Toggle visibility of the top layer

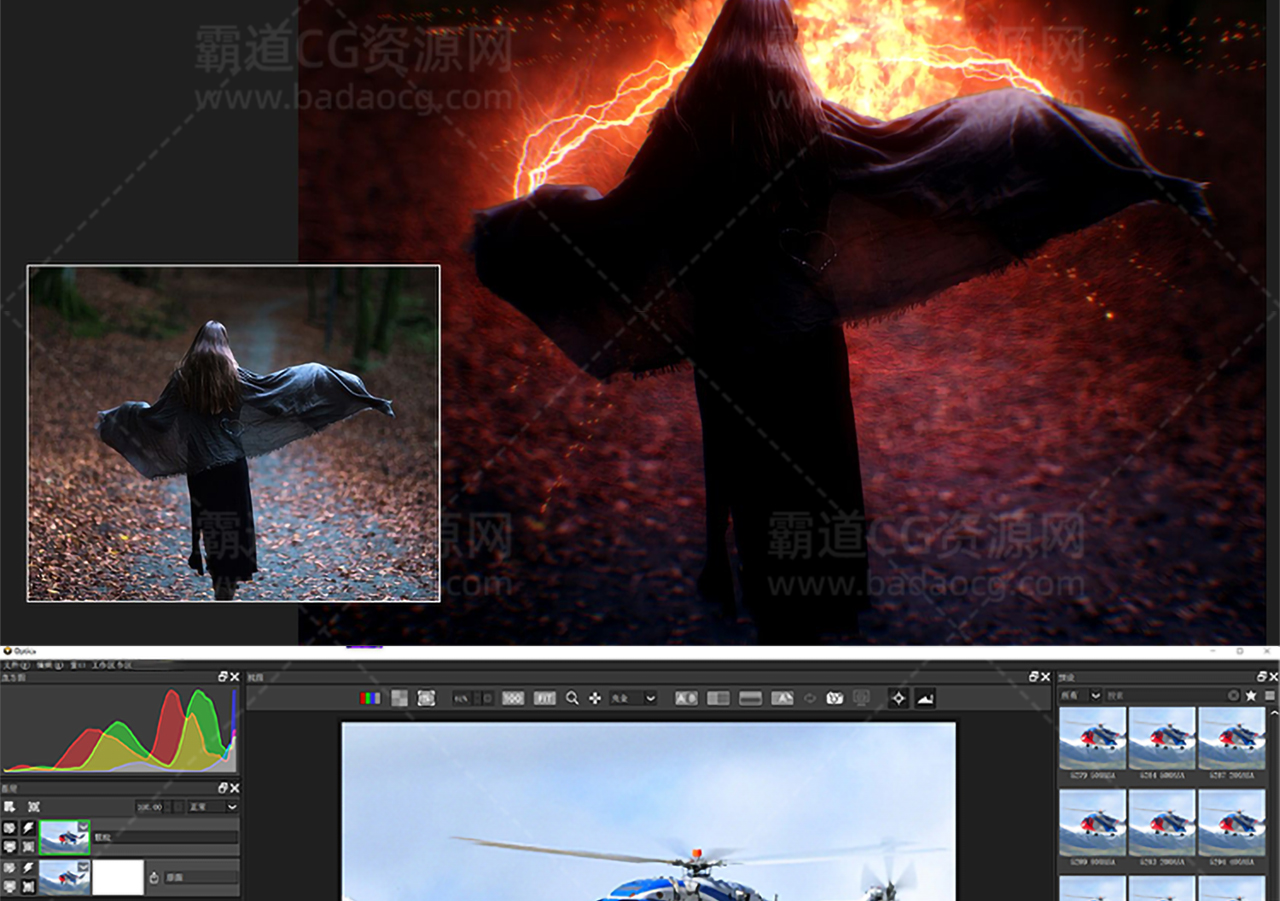pyautogui.click(x=10, y=829)
